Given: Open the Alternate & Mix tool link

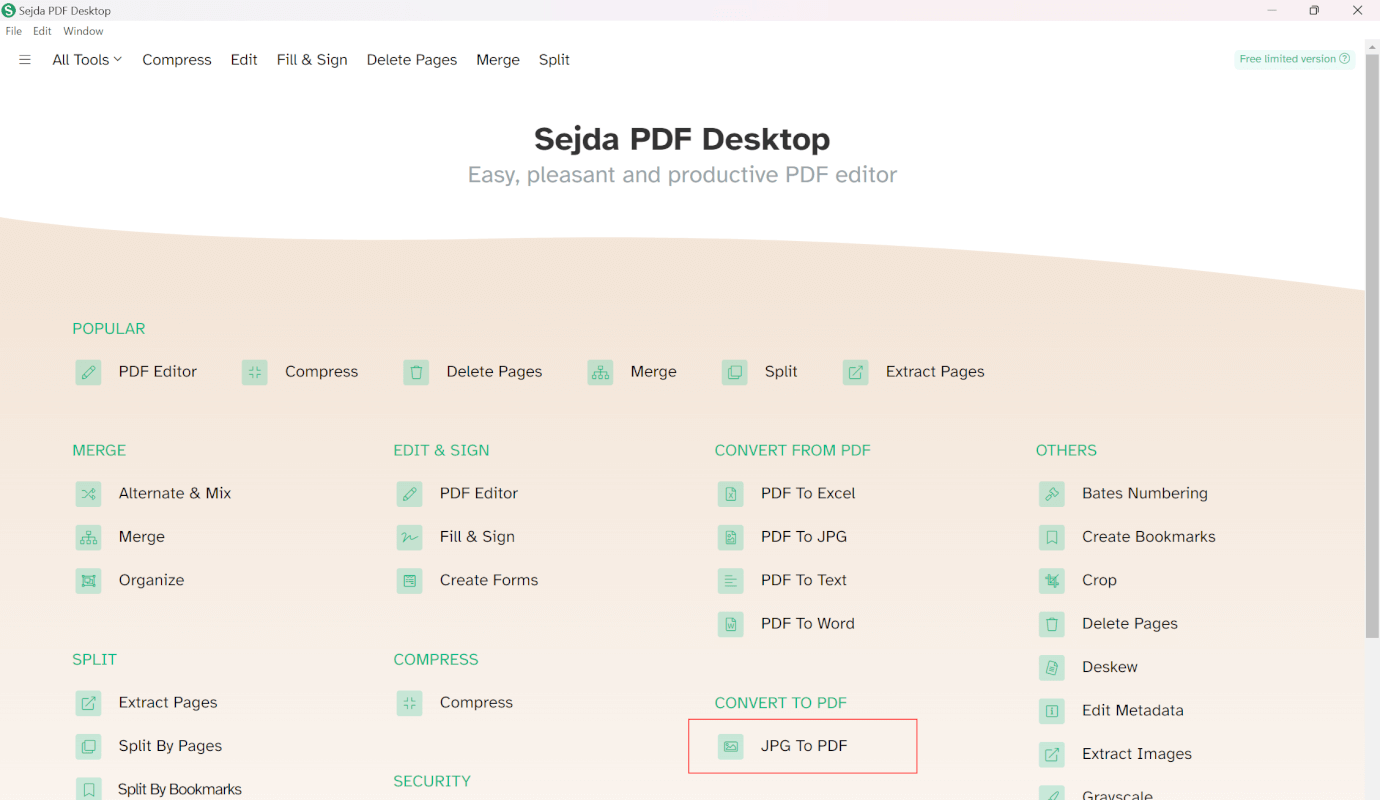Looking at the screenshot, I should [175, 493].
